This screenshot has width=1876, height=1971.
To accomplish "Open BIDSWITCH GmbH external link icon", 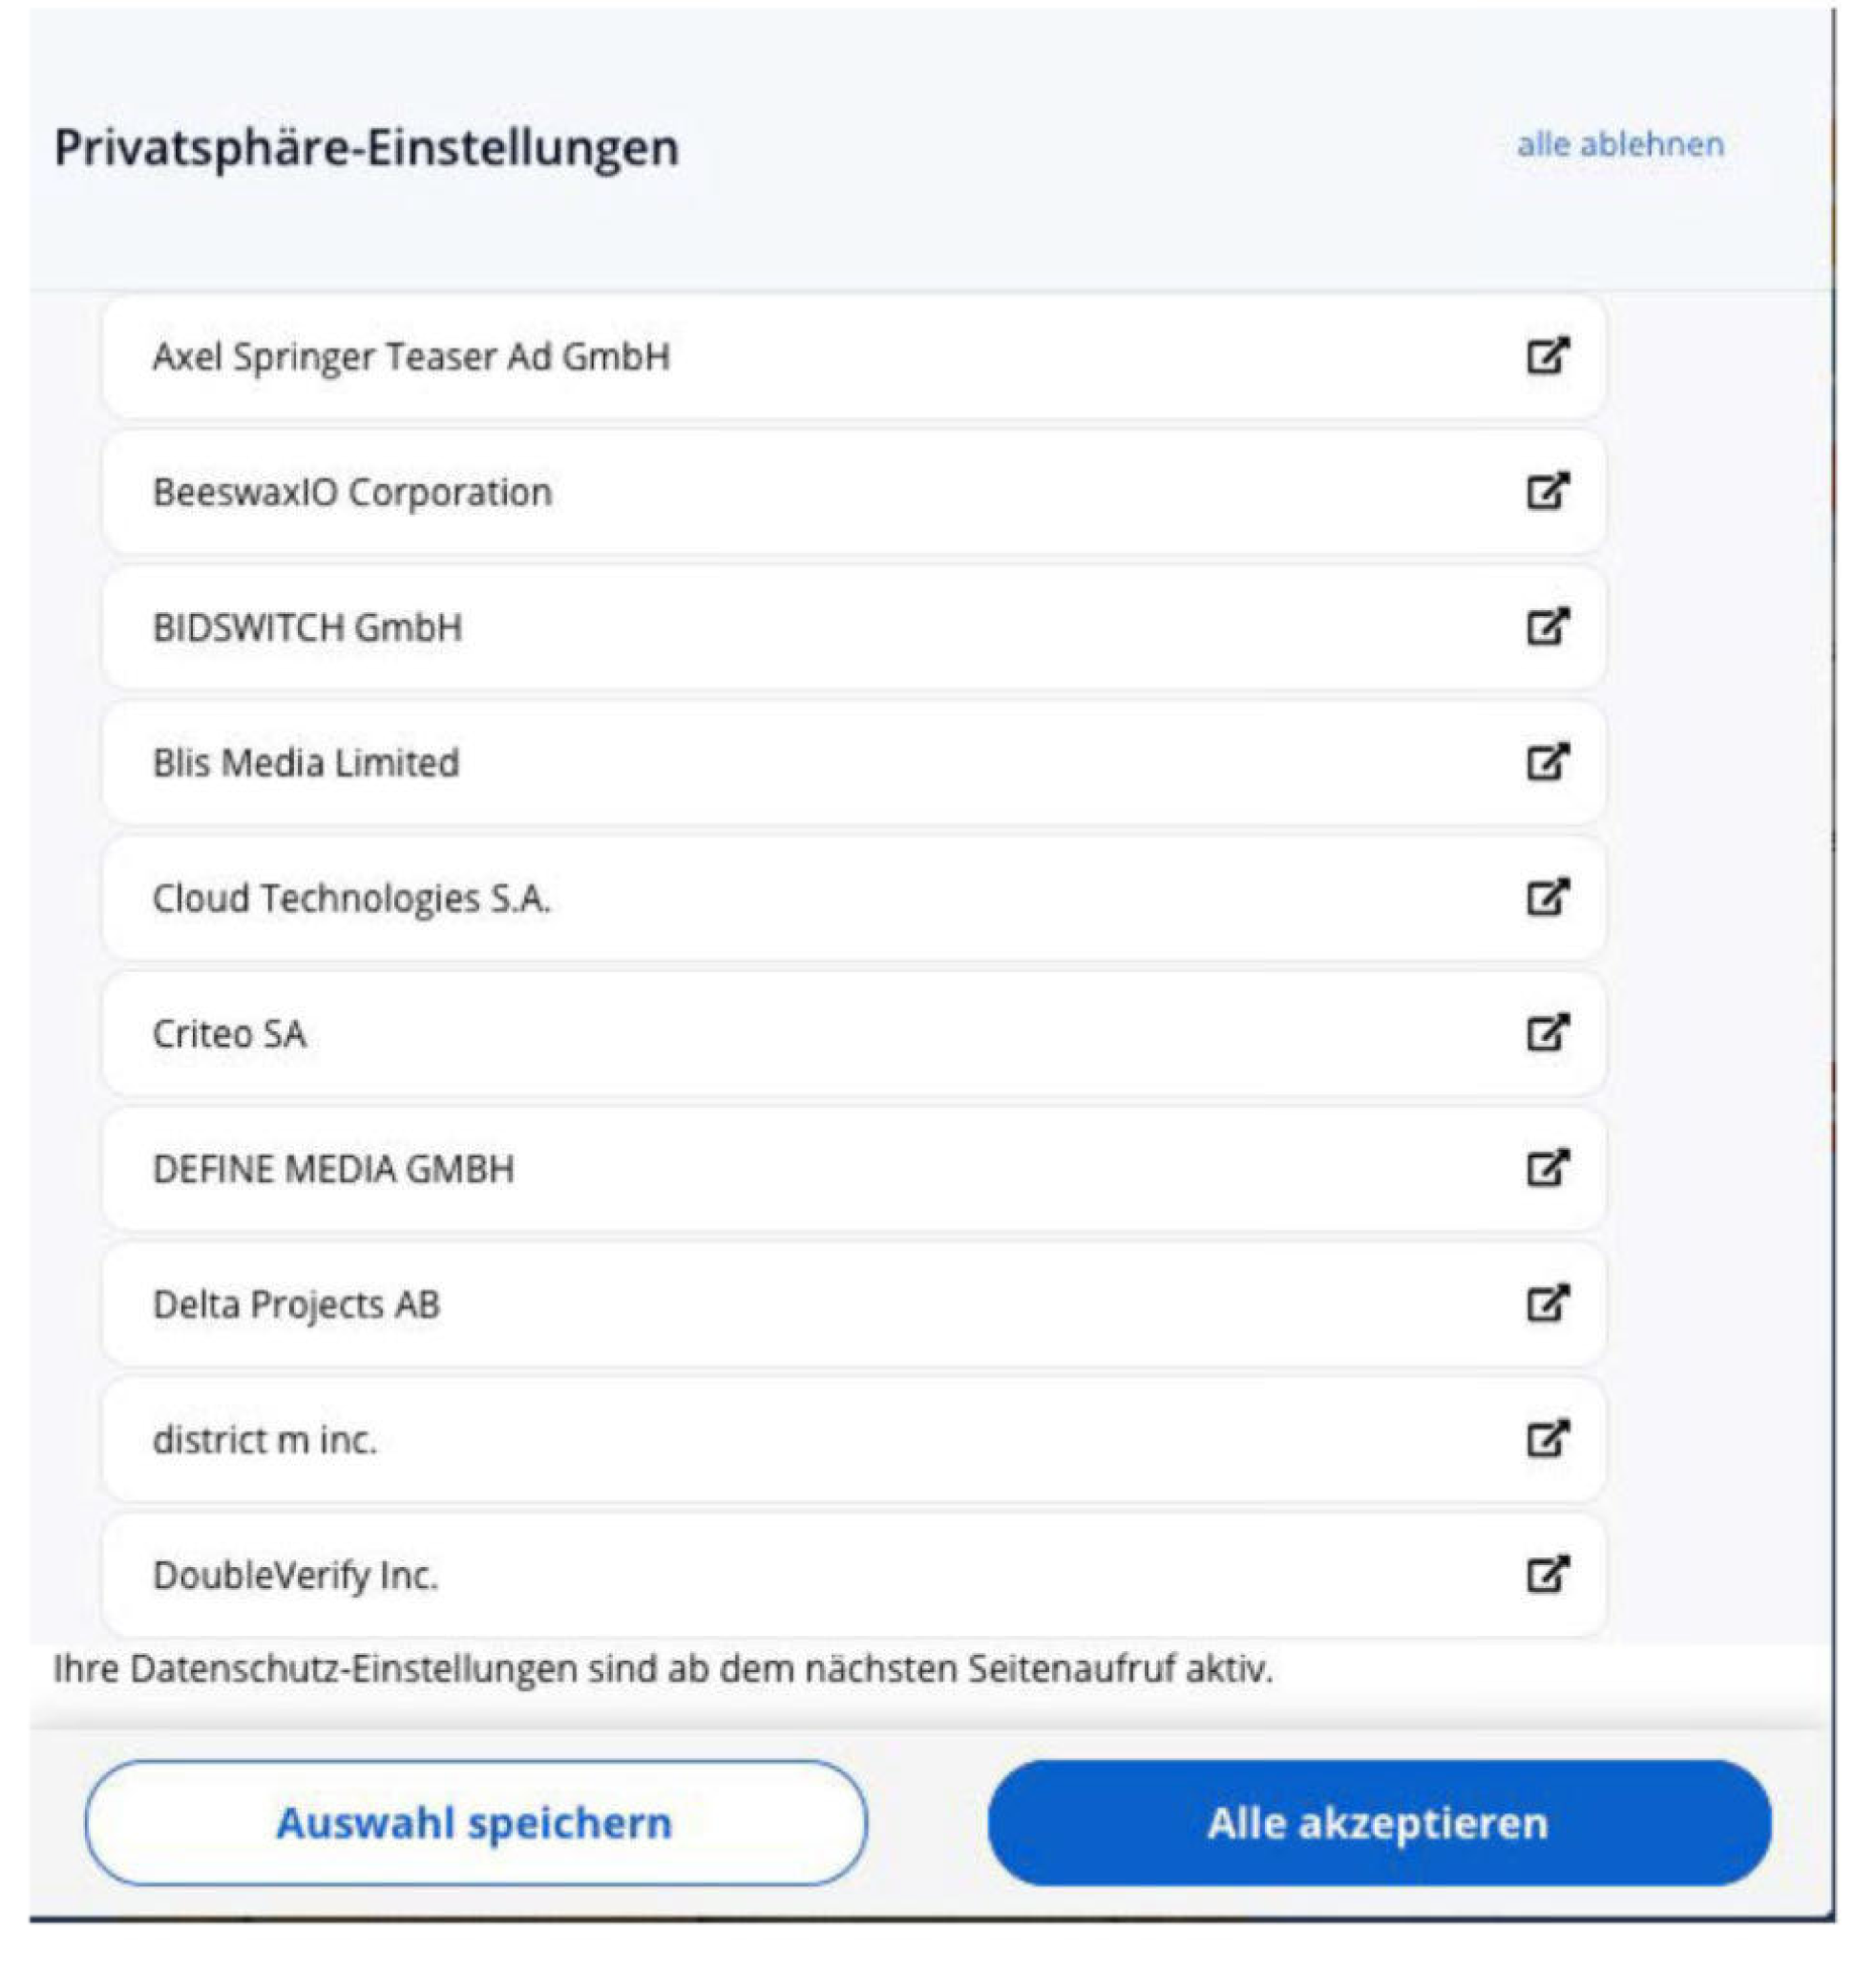I will coord(1546,627).
